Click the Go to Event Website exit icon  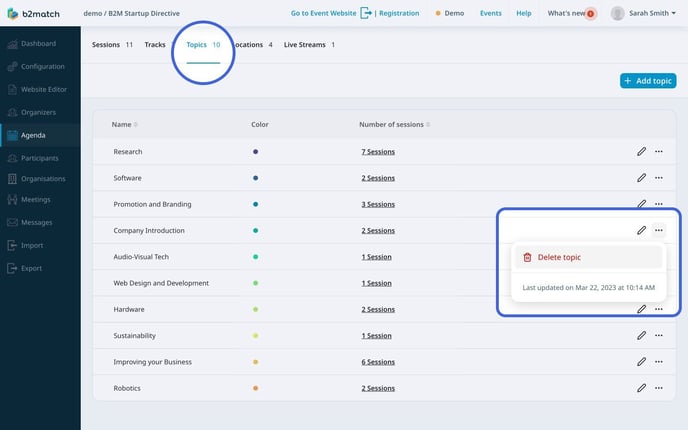pos(366,13)
